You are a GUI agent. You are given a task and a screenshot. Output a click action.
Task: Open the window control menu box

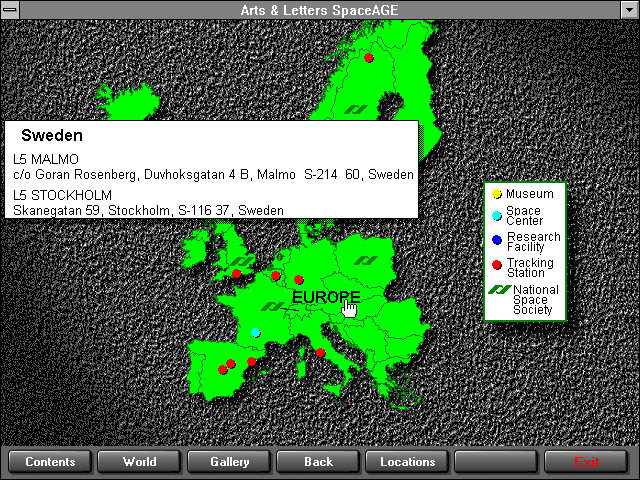tap(10, 10)
